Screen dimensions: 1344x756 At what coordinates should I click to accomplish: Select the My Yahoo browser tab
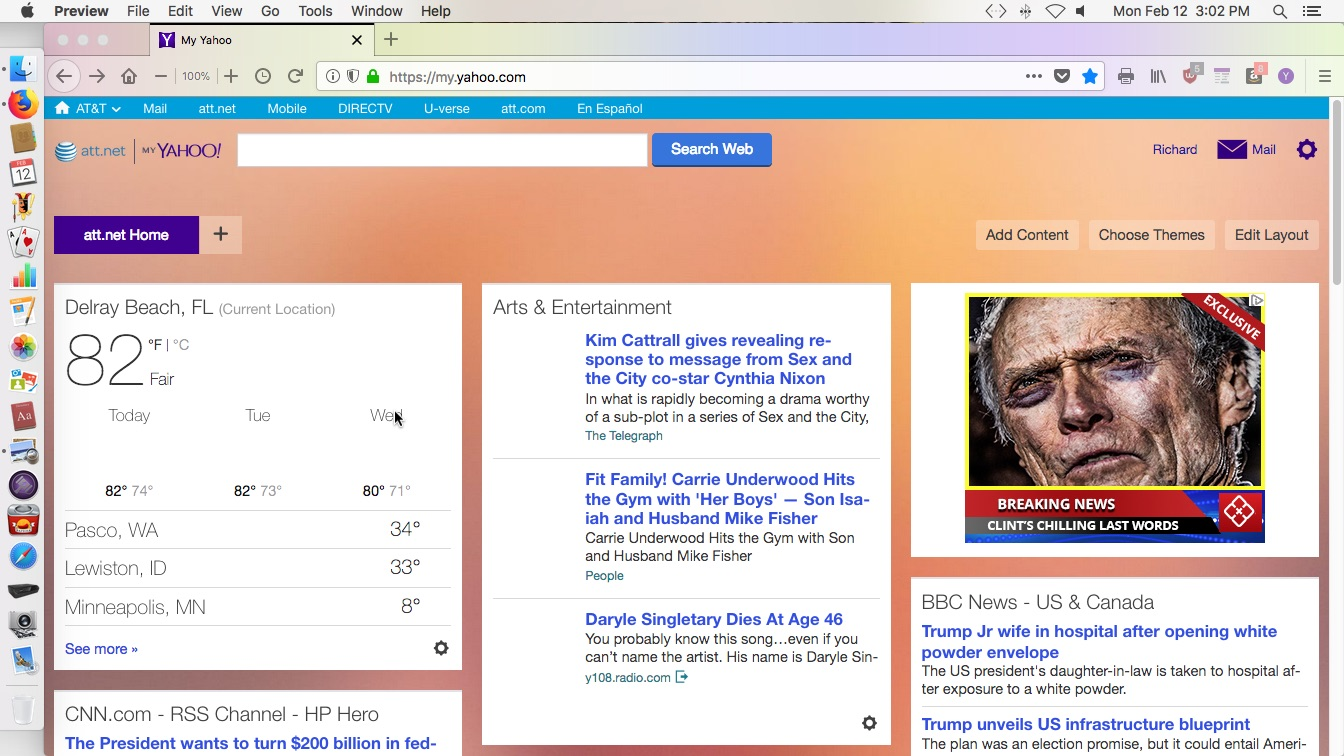pos(260,40)
